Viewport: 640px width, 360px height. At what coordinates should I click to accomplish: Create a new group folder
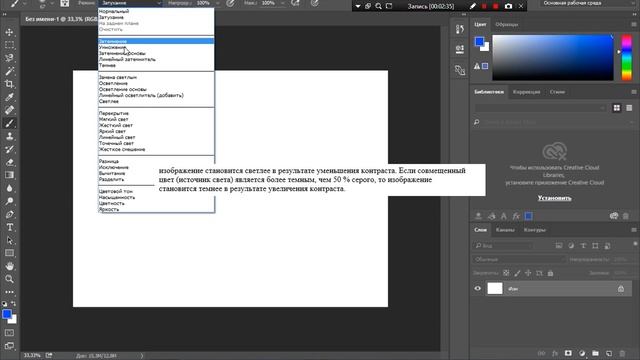595,353
